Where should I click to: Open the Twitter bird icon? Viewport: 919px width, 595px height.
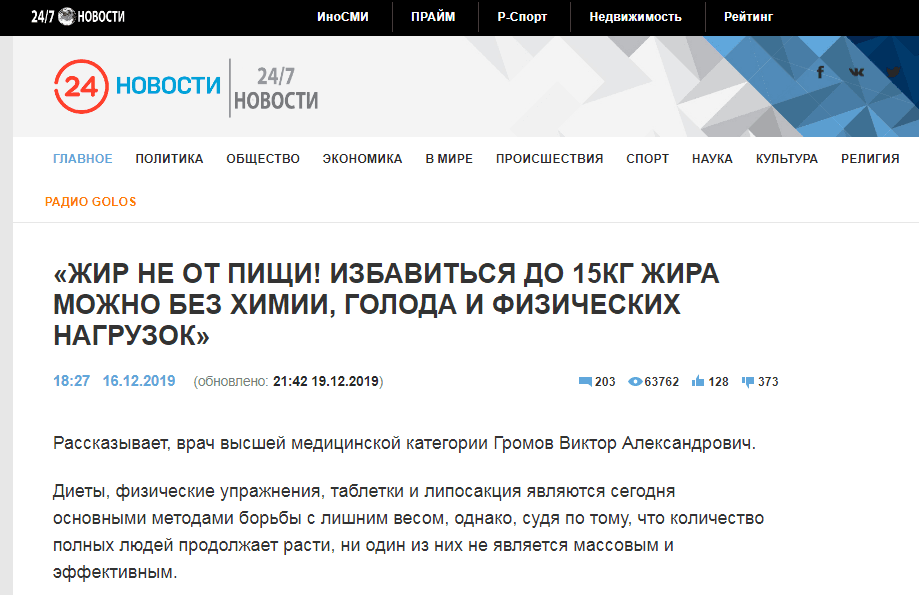pyautogui.click(x=894, y=72)
